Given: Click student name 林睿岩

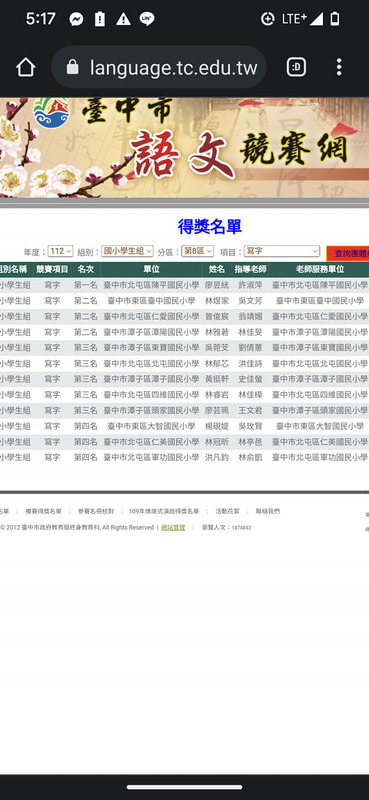Looking at the screenshot, I should [217, 395].
